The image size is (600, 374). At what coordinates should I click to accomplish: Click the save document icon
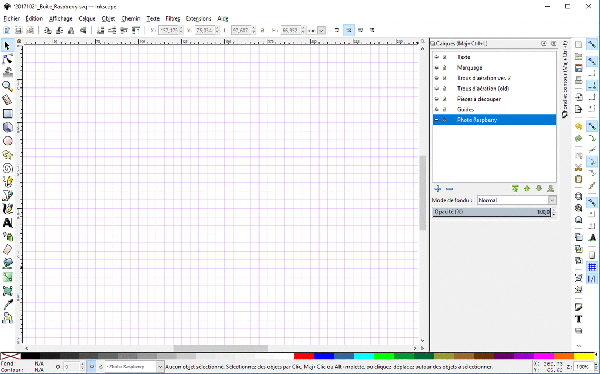[x=579, y=69]
